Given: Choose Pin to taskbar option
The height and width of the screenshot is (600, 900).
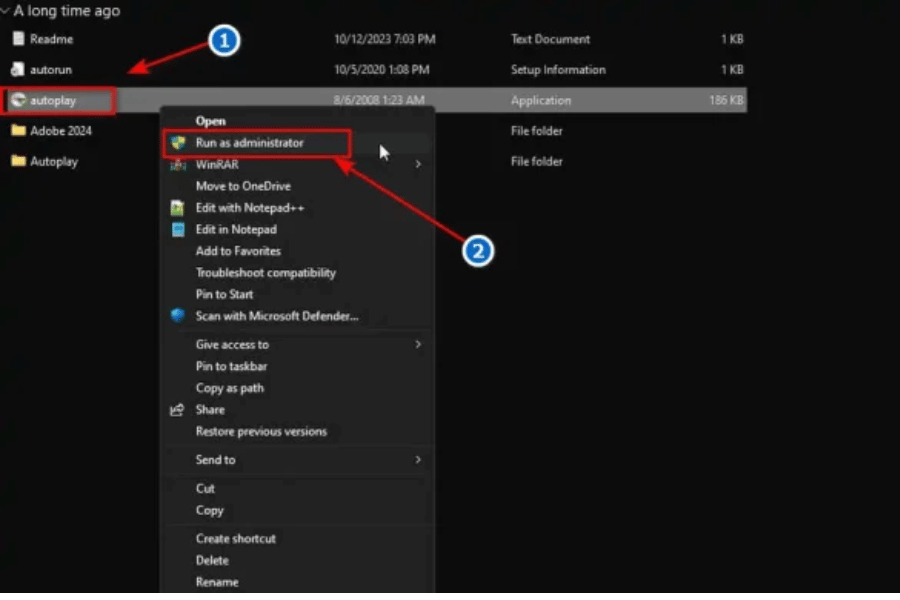Looking at the screenshot, I should [229, 366].
